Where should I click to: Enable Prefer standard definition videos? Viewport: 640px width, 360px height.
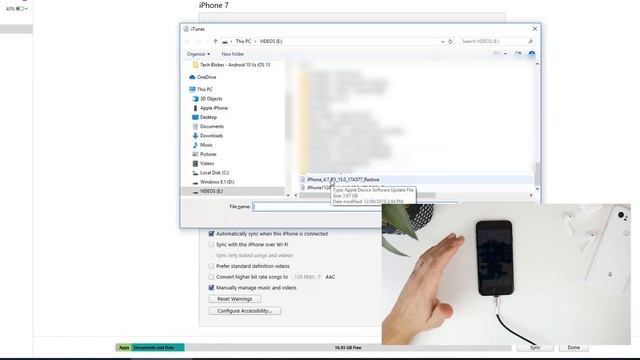point(211,266)
